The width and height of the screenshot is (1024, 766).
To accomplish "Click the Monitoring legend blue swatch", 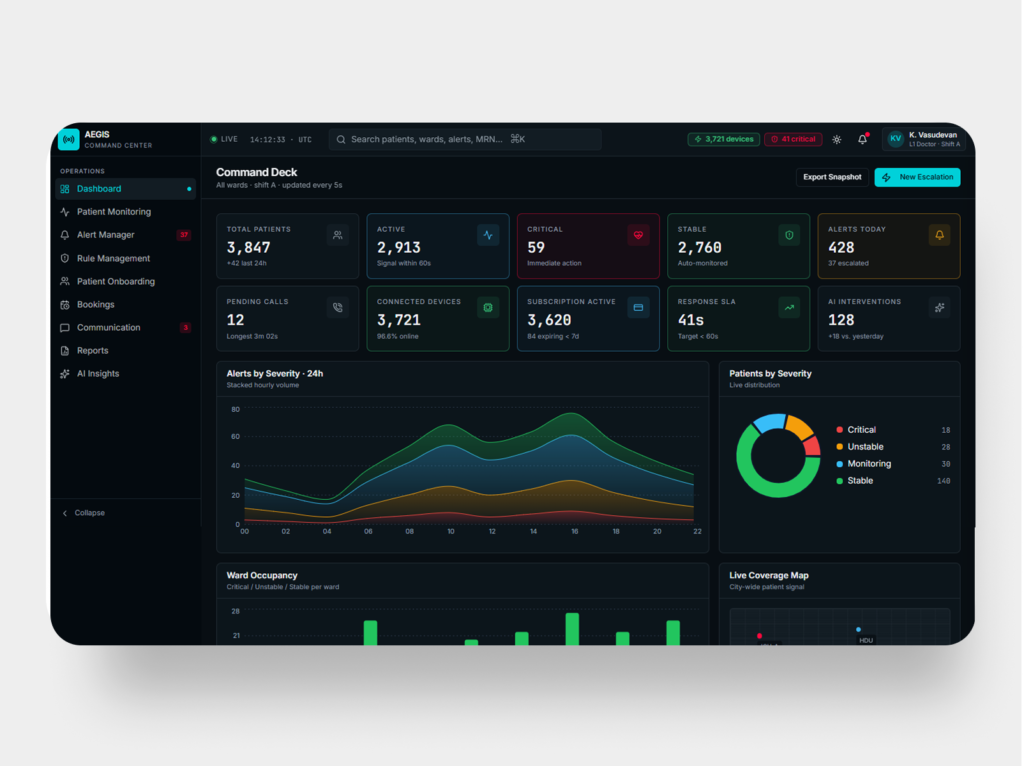I will point(839,464).
